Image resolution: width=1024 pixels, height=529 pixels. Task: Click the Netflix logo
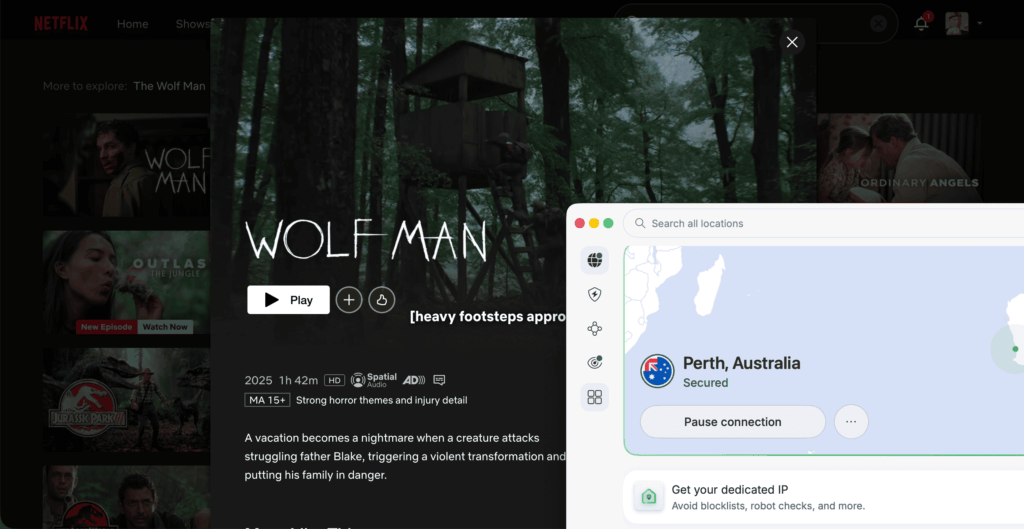coord(61,24)
